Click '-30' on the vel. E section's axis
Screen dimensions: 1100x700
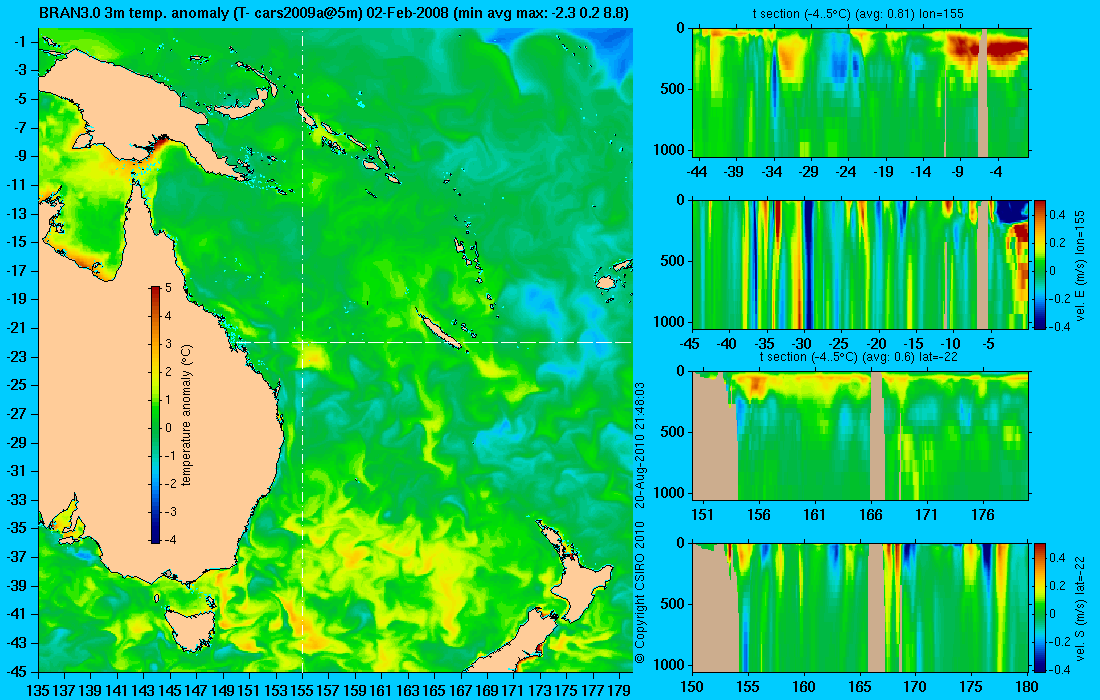coord(802,344)
